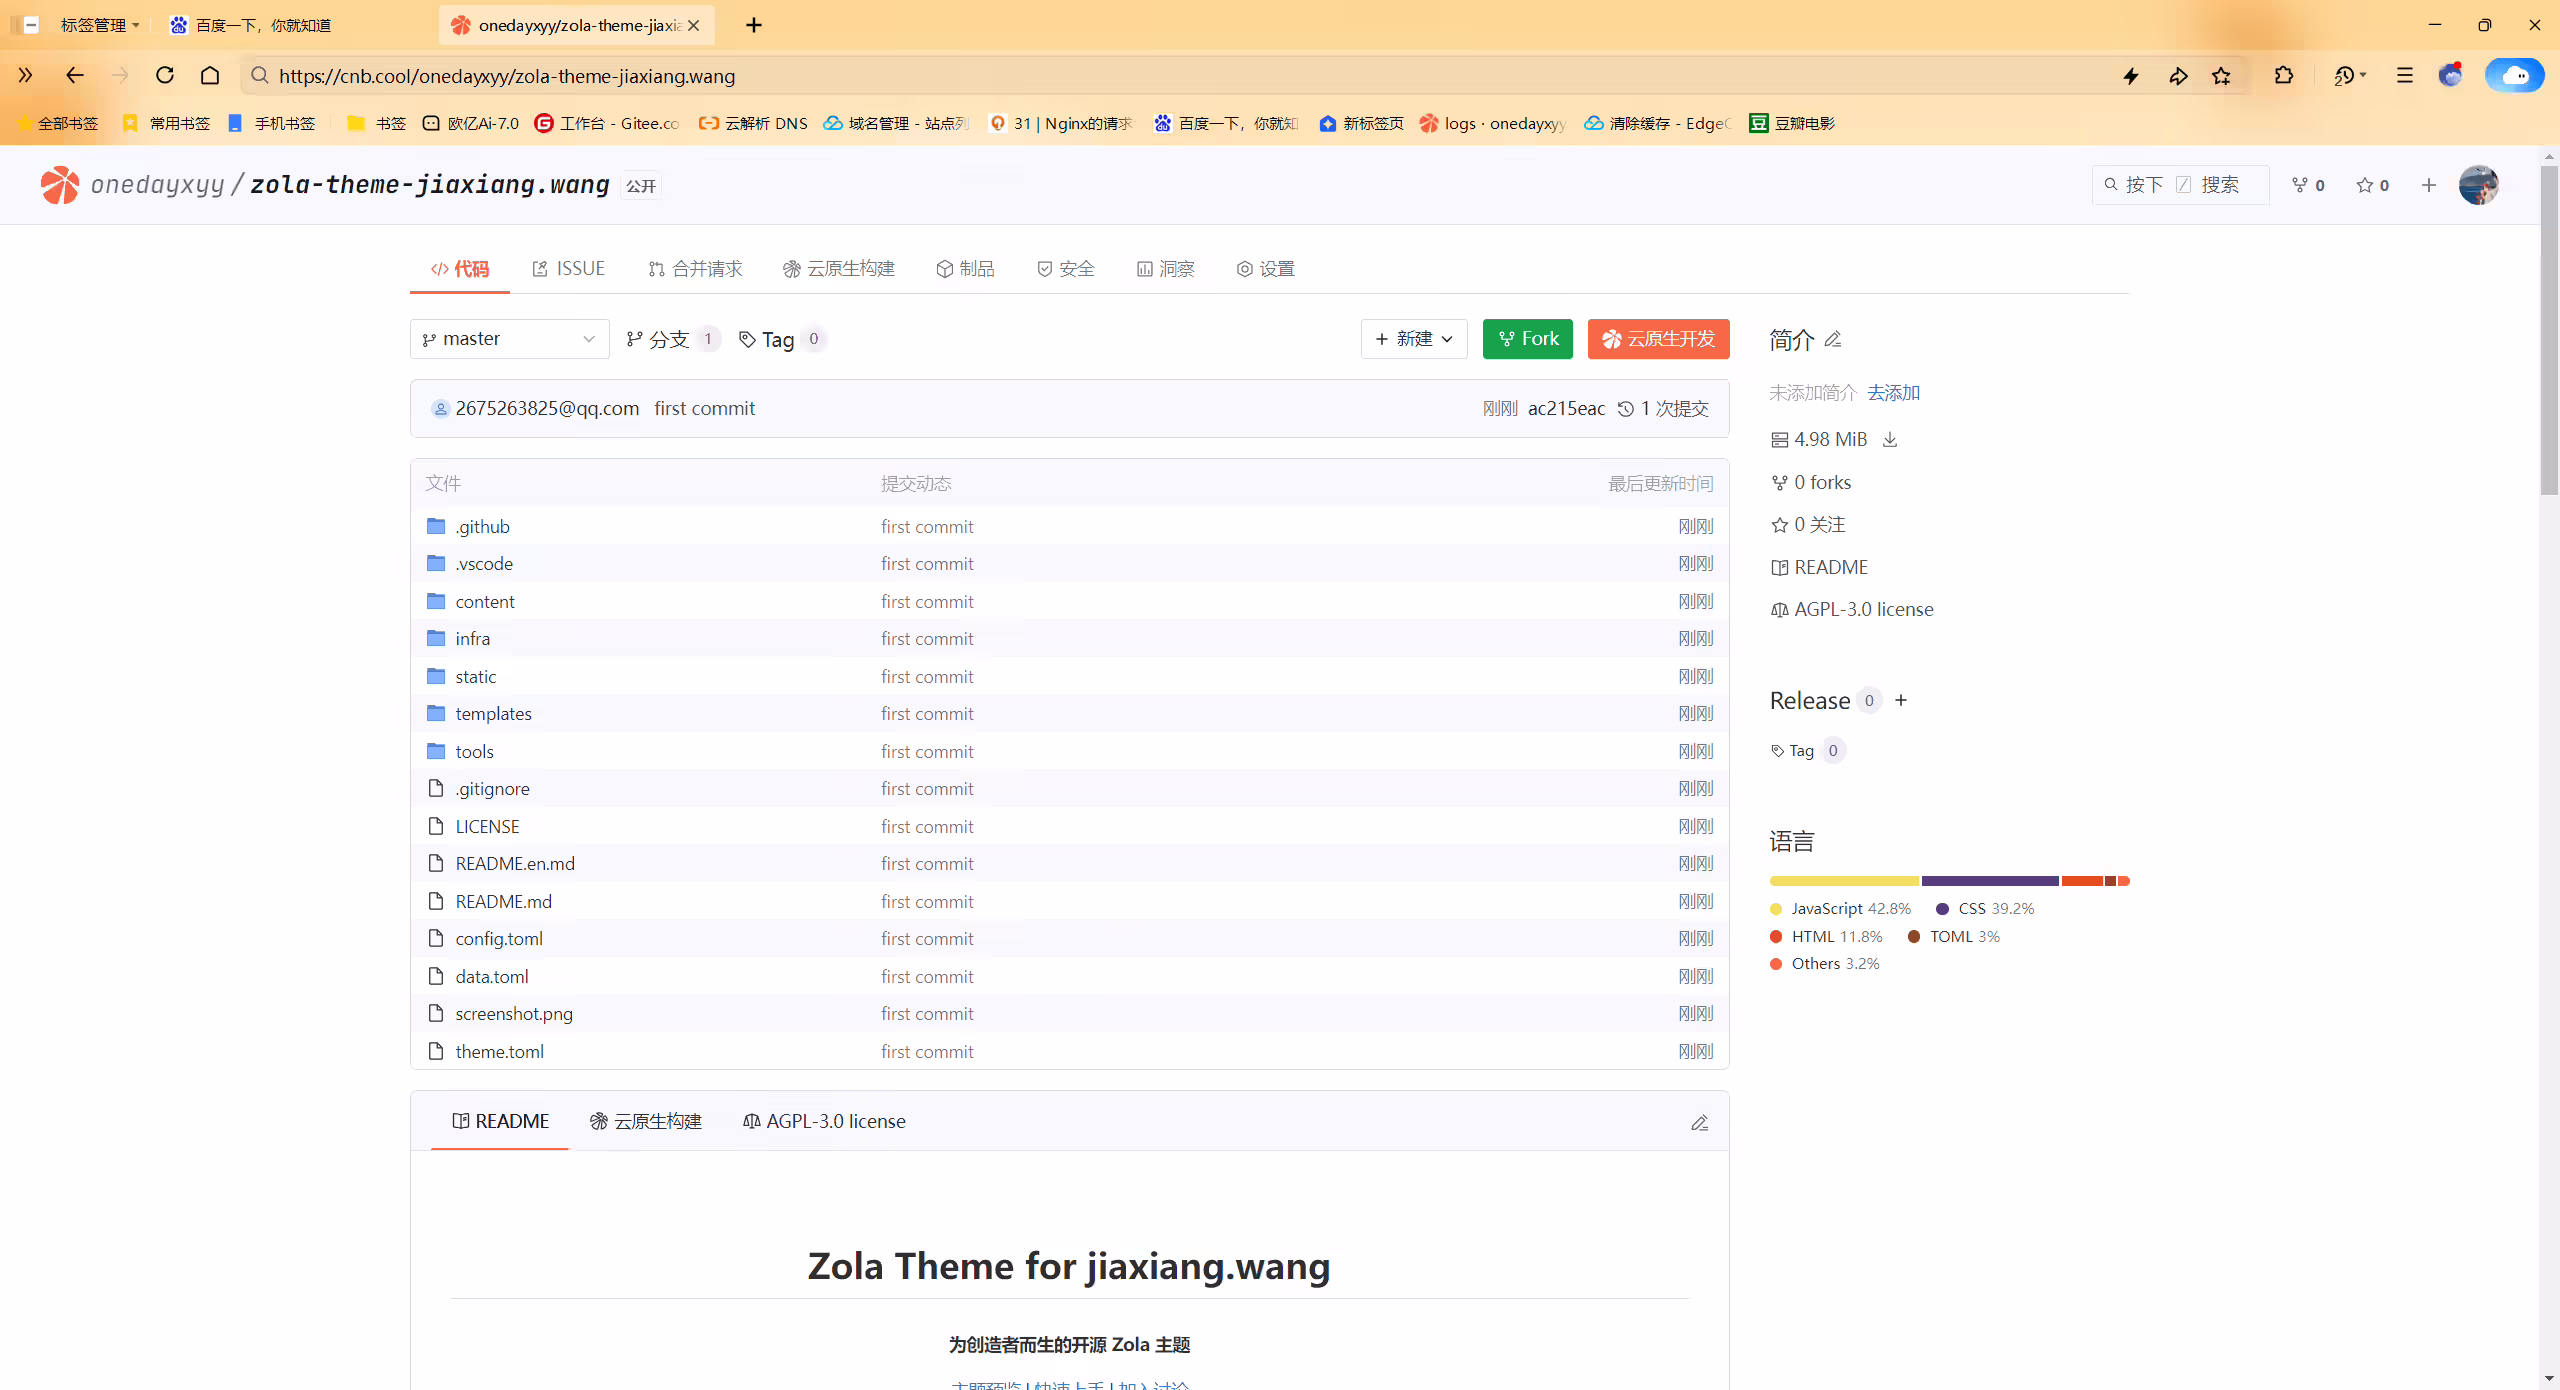Select 云原生构建 tab below the file list
Image resolution: width=2560 pixels, height=1390 pixels.
click(646, 1121)
